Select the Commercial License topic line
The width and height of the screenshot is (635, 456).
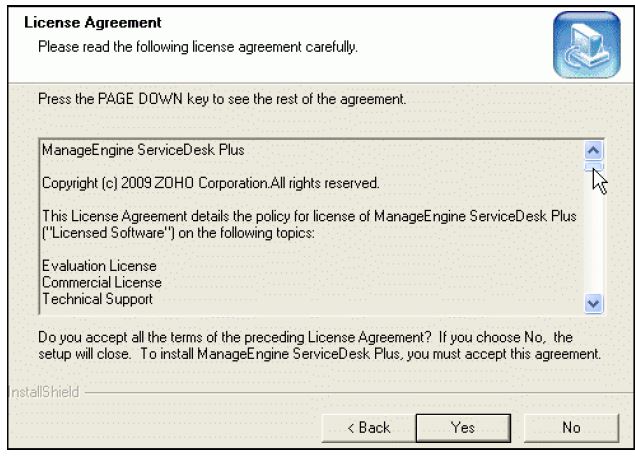pyautogui.click(x=102, y=283)
